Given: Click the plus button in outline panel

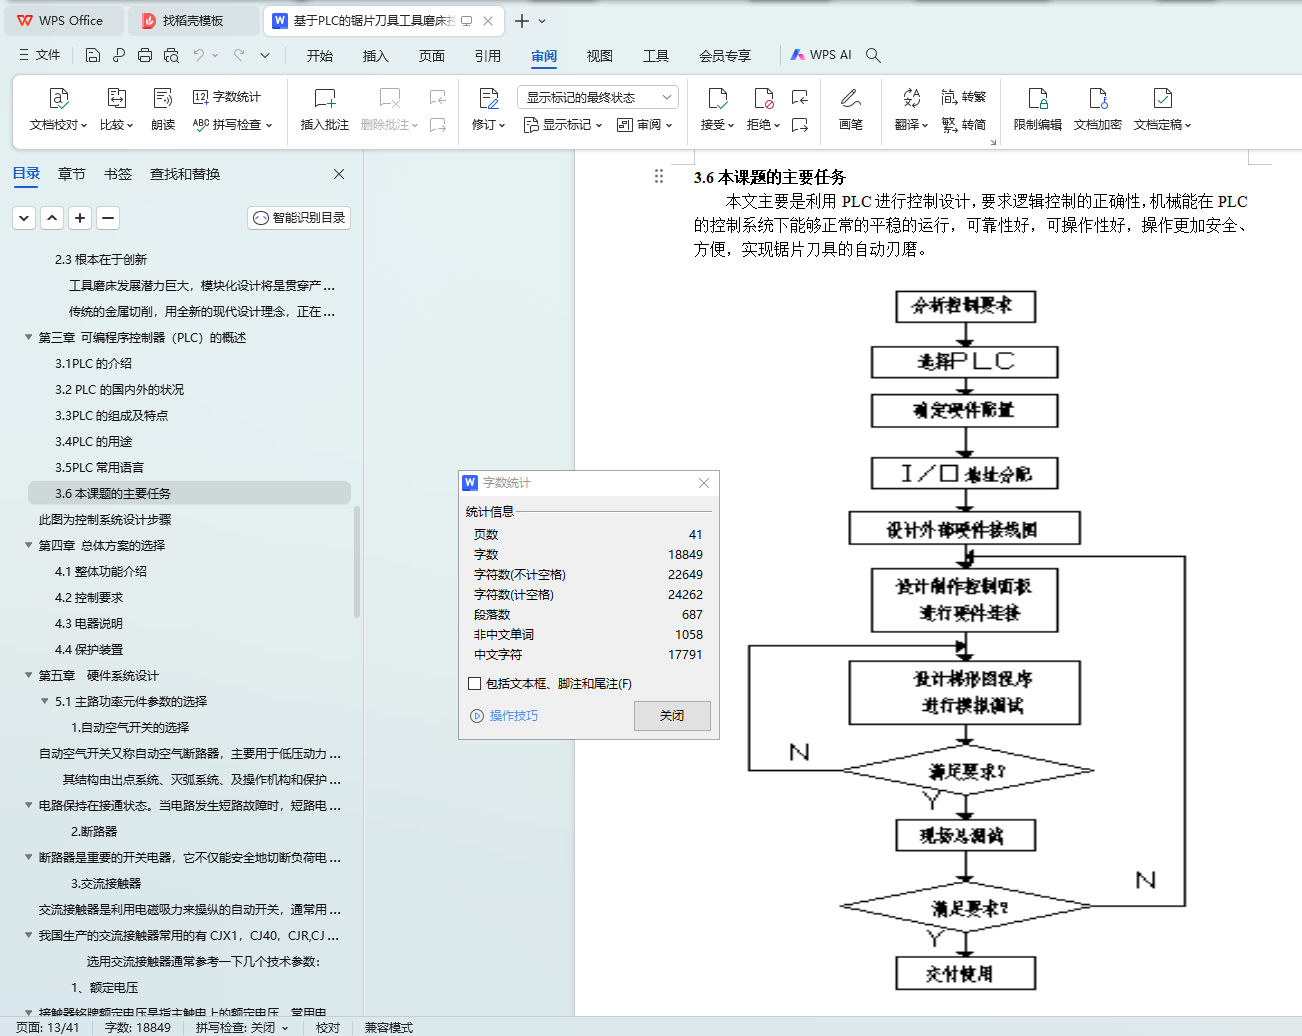Looking at the screenshot, I should click(x=81, y=217).
